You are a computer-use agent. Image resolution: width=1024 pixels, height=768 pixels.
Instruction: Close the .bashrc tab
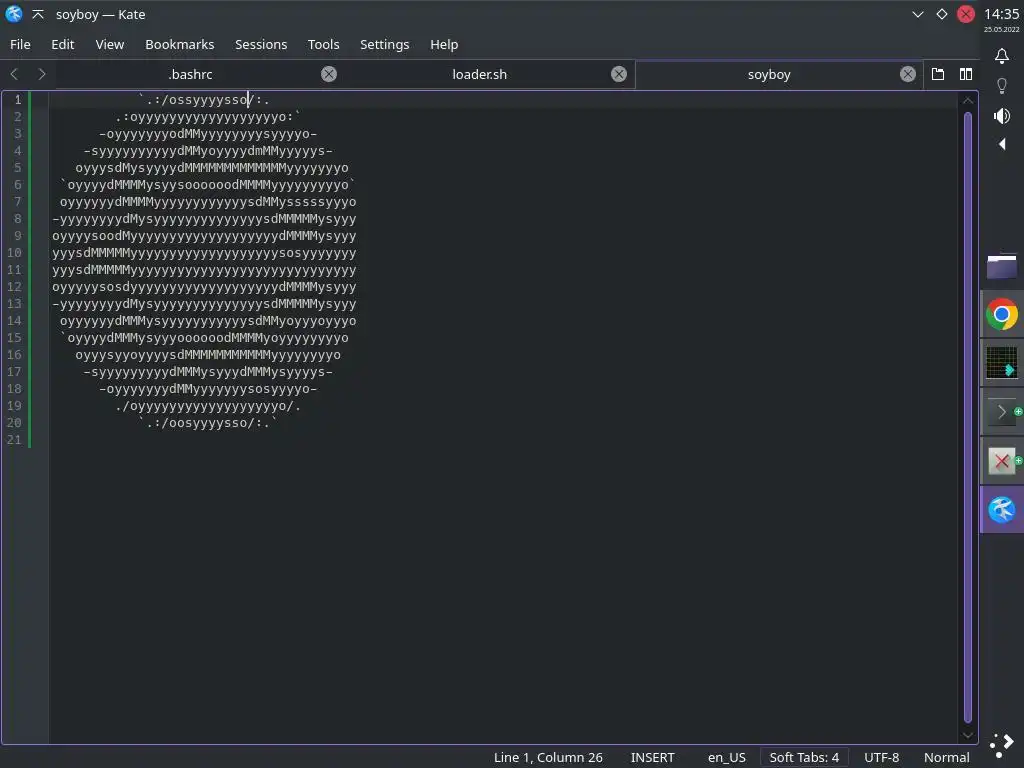tap(329, 74)
